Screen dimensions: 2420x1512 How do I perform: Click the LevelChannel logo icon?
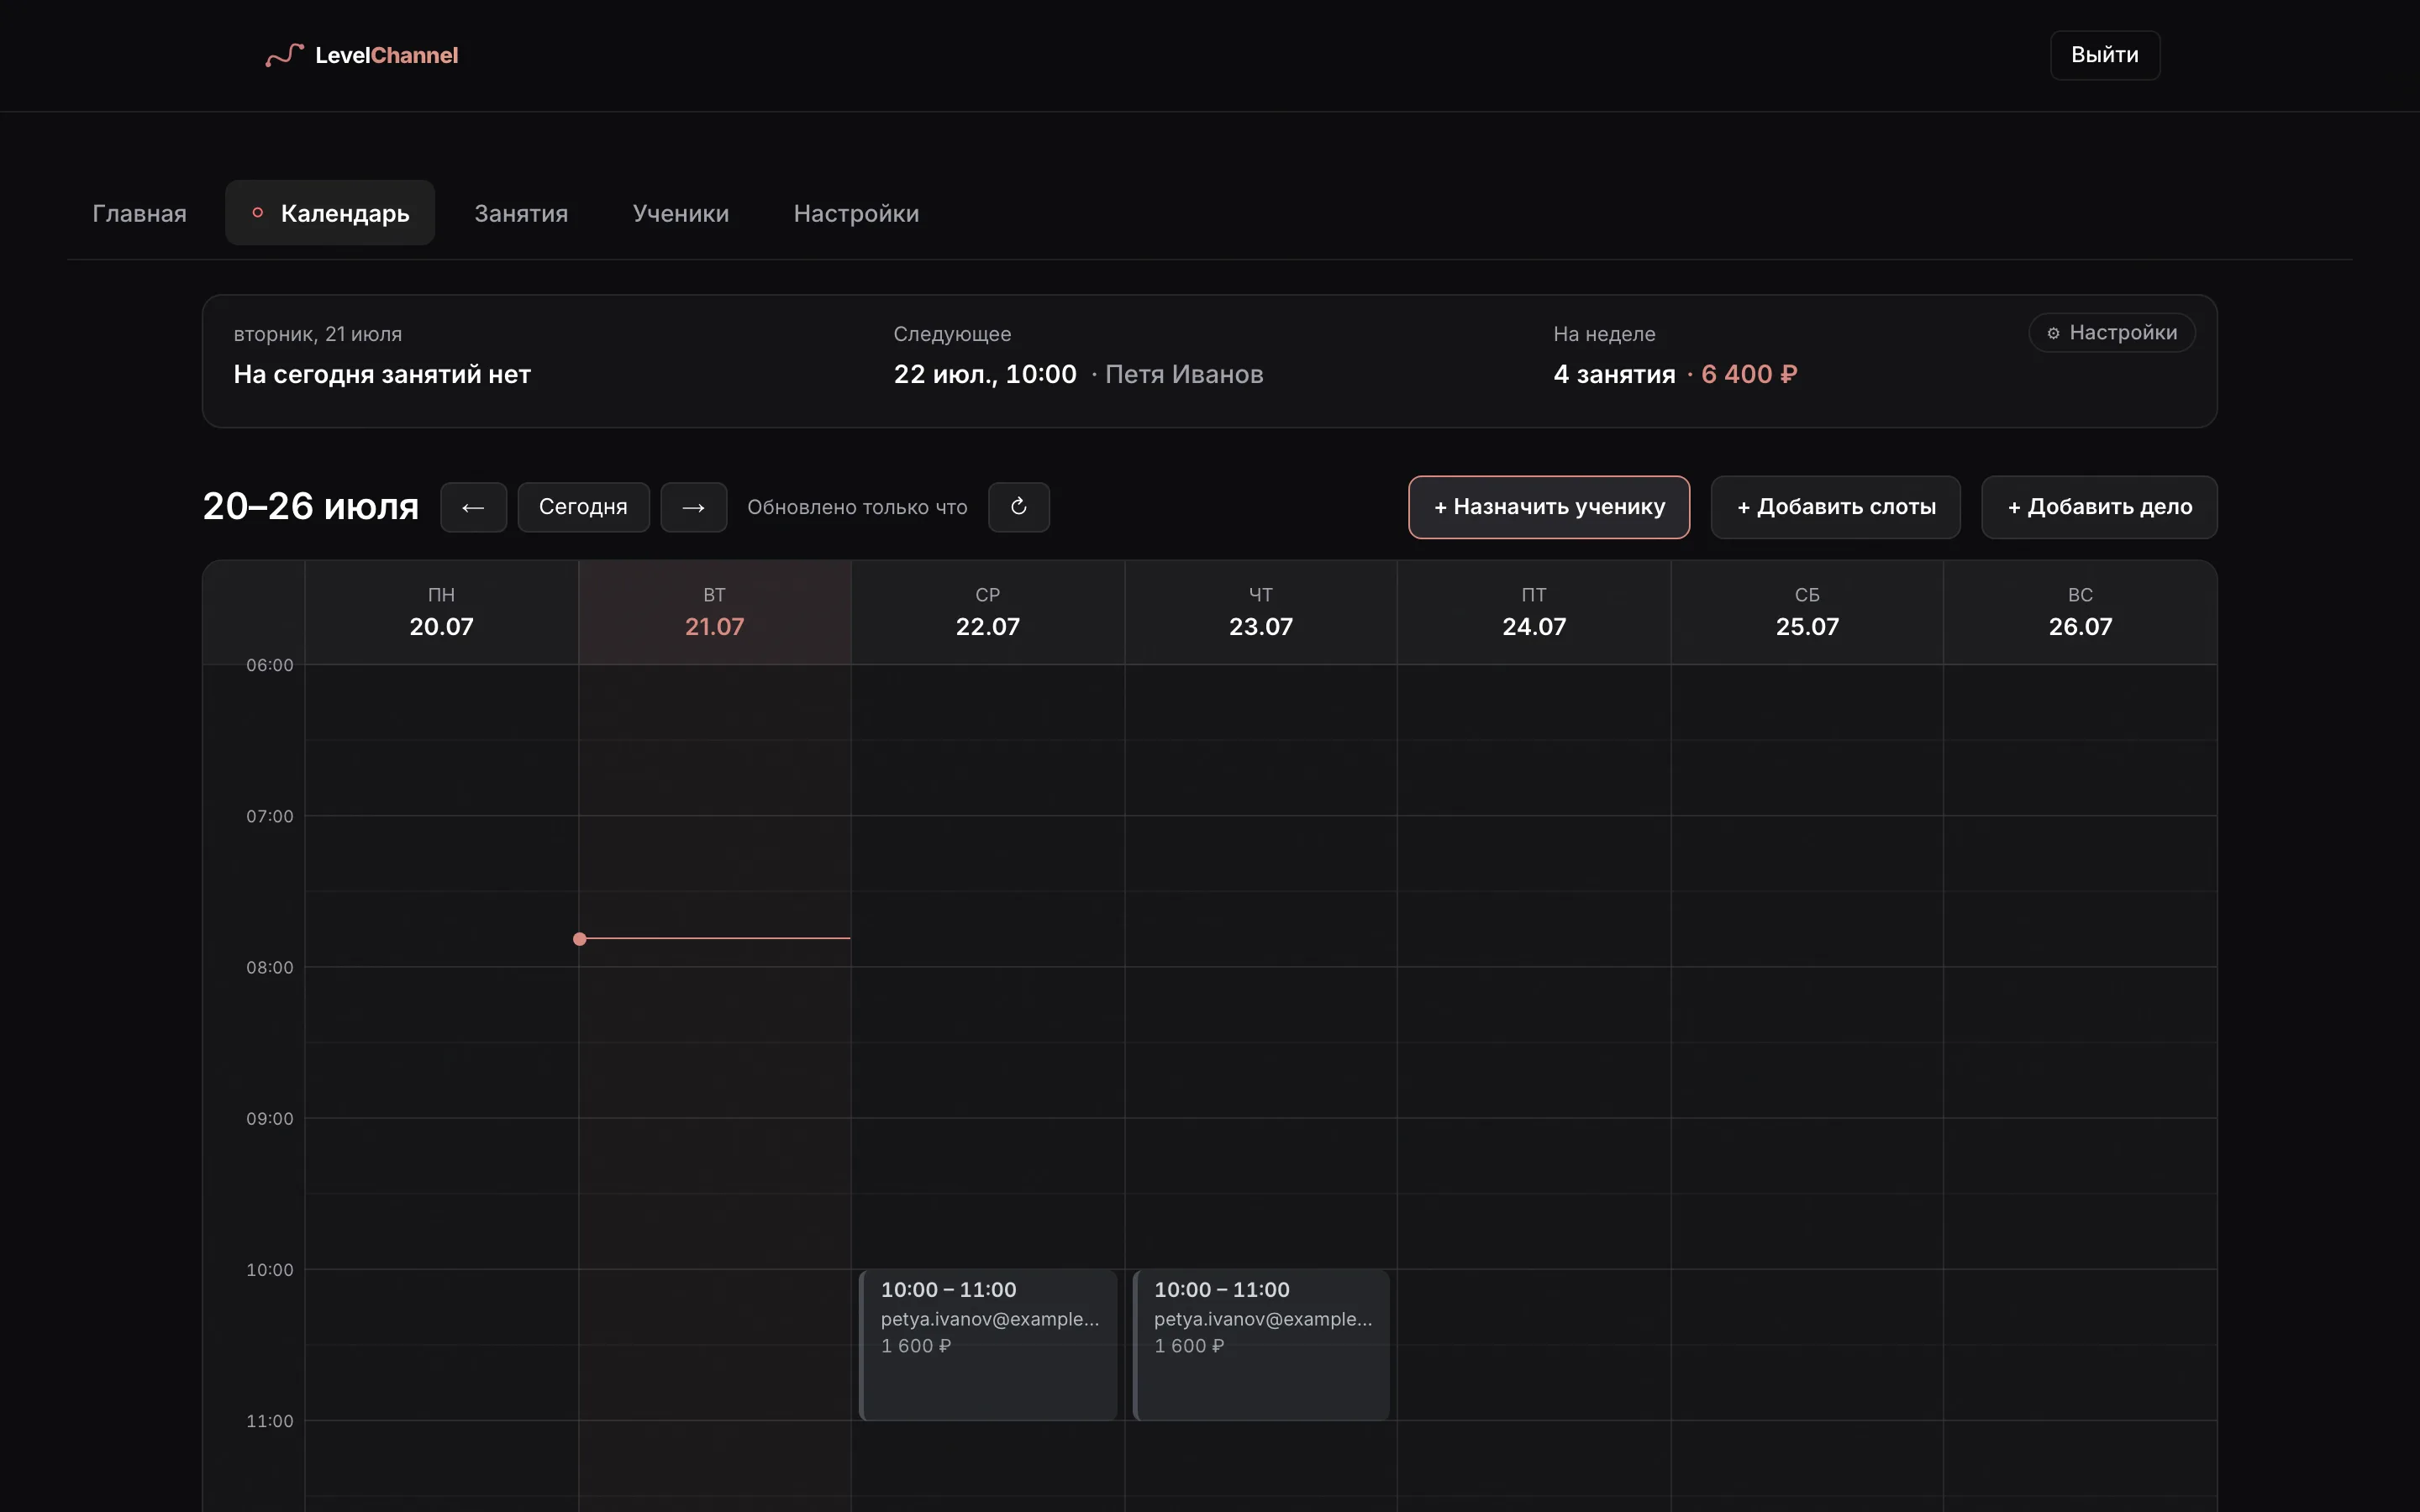click(284, 55)
